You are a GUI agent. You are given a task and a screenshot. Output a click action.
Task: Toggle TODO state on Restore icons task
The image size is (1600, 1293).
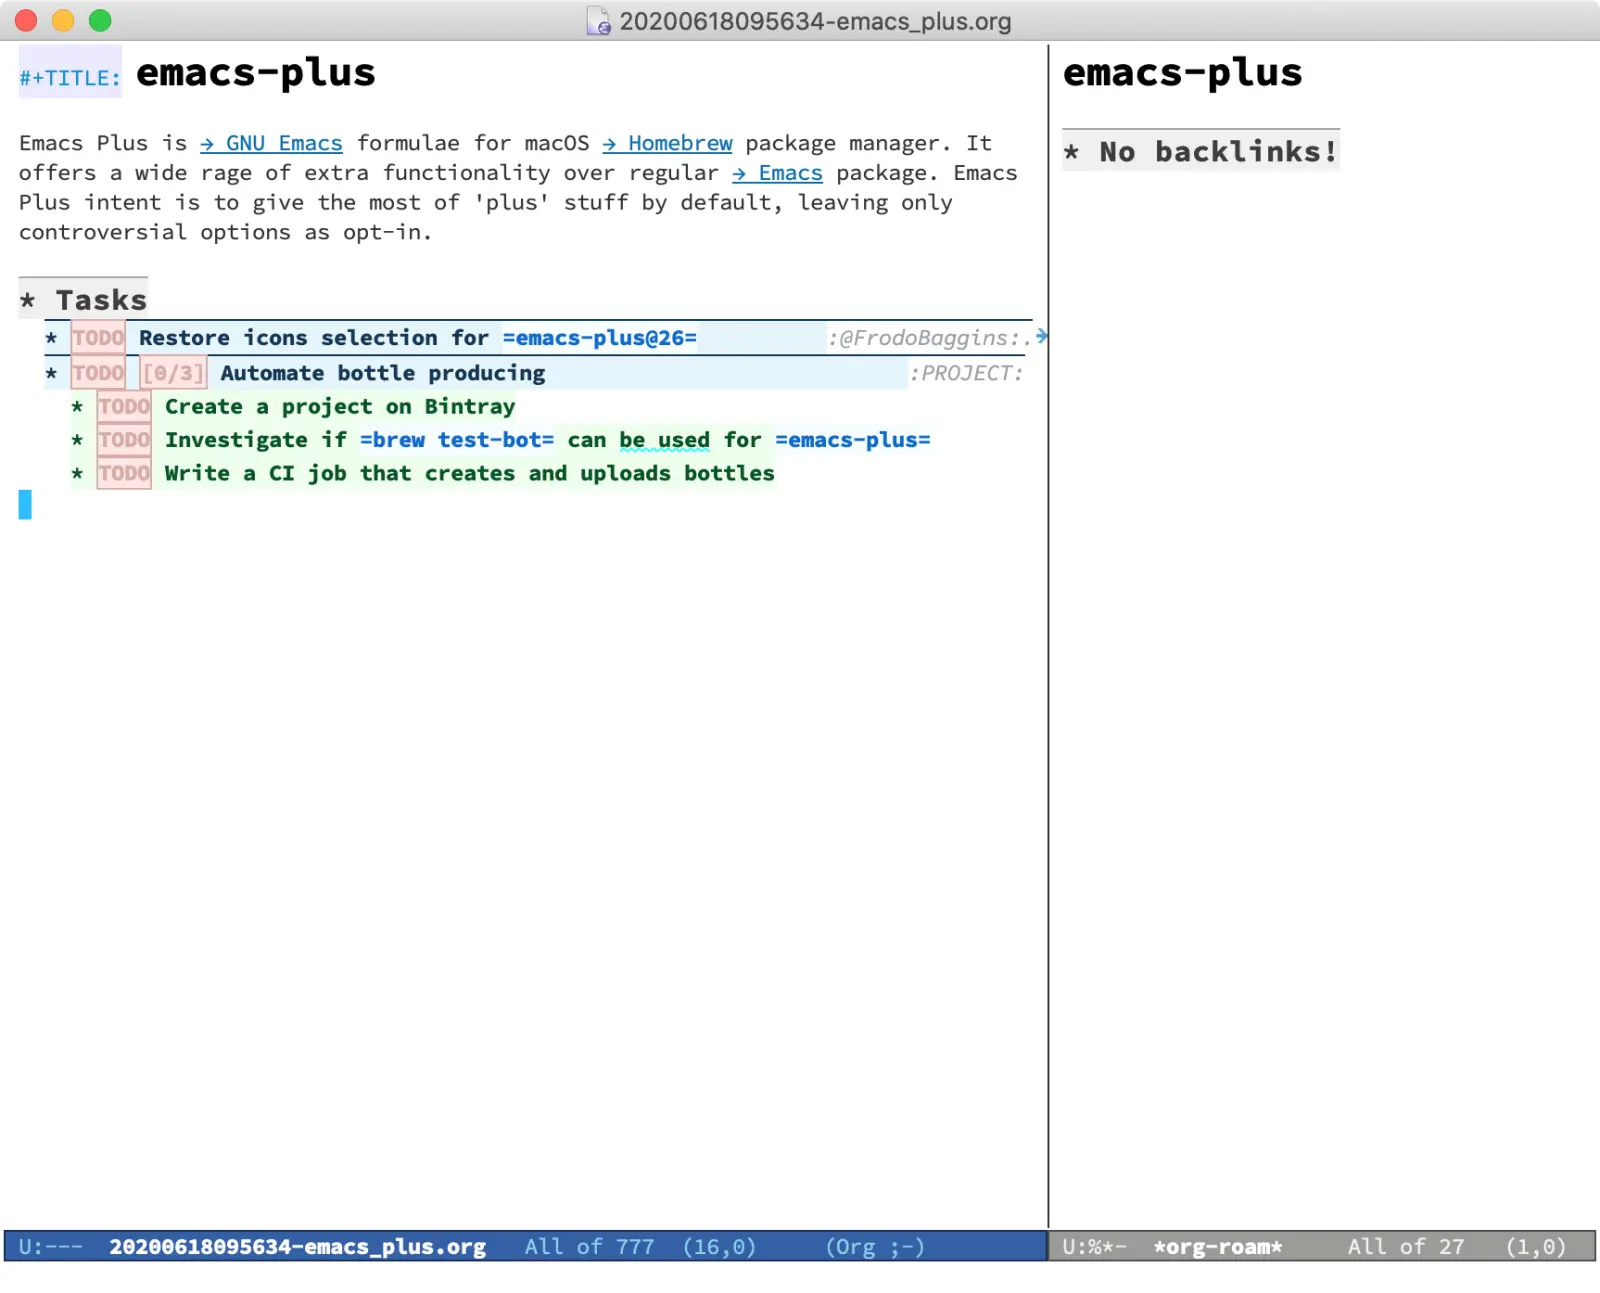tap(98, 338)
